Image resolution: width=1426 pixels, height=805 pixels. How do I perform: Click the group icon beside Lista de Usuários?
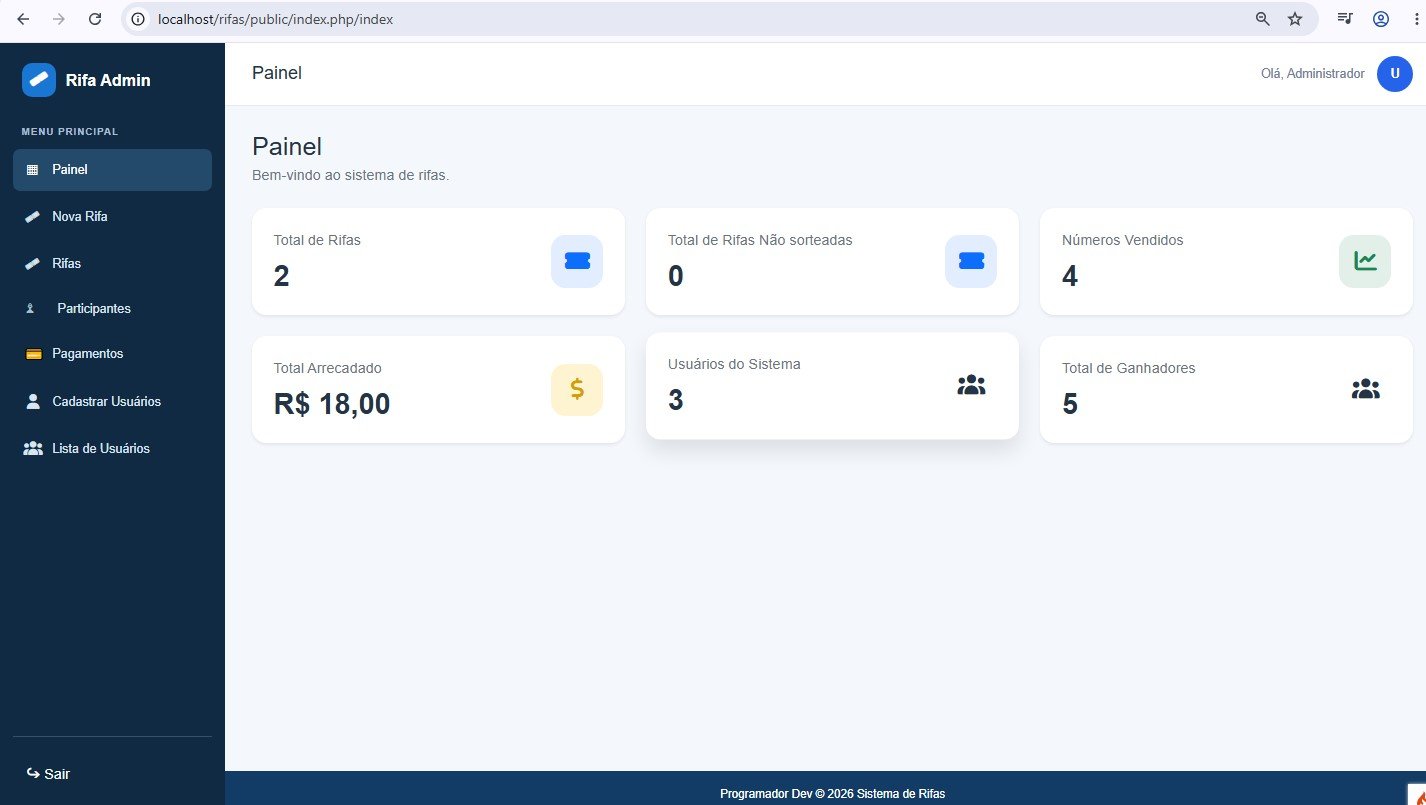(33, 448)
